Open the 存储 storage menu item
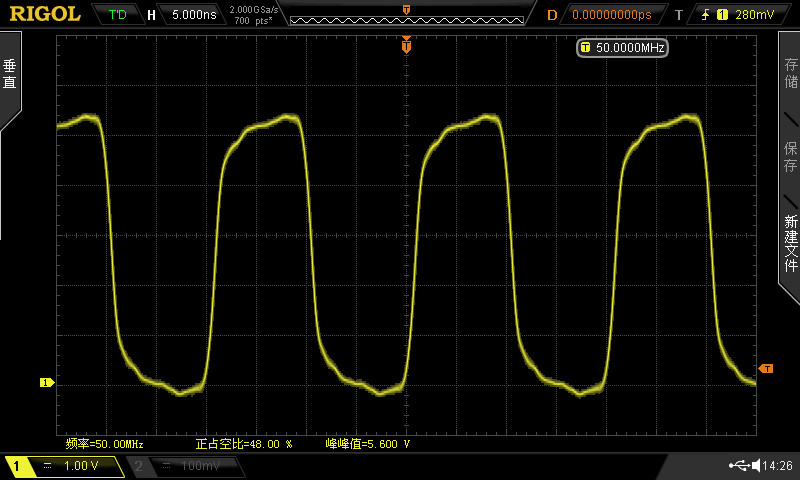800x480 pixels. point(791,73)
